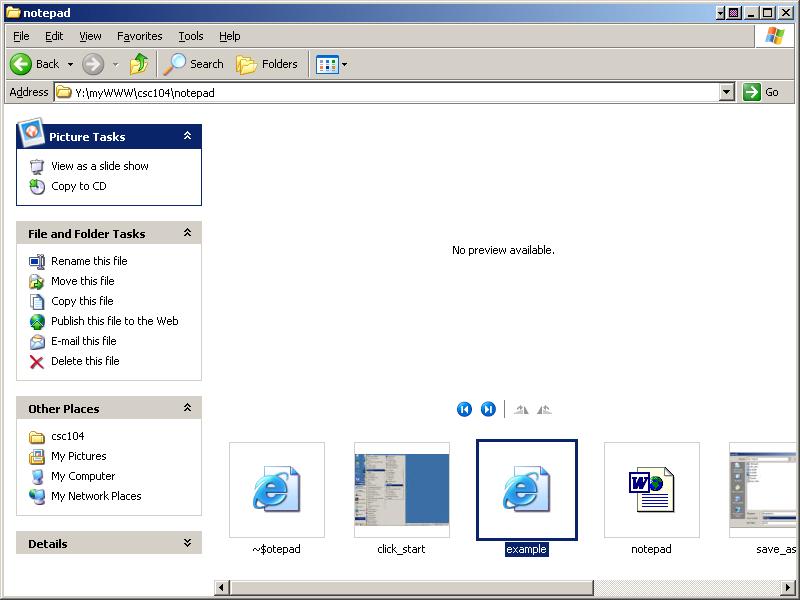Collapse the Other Places panel

187,408
